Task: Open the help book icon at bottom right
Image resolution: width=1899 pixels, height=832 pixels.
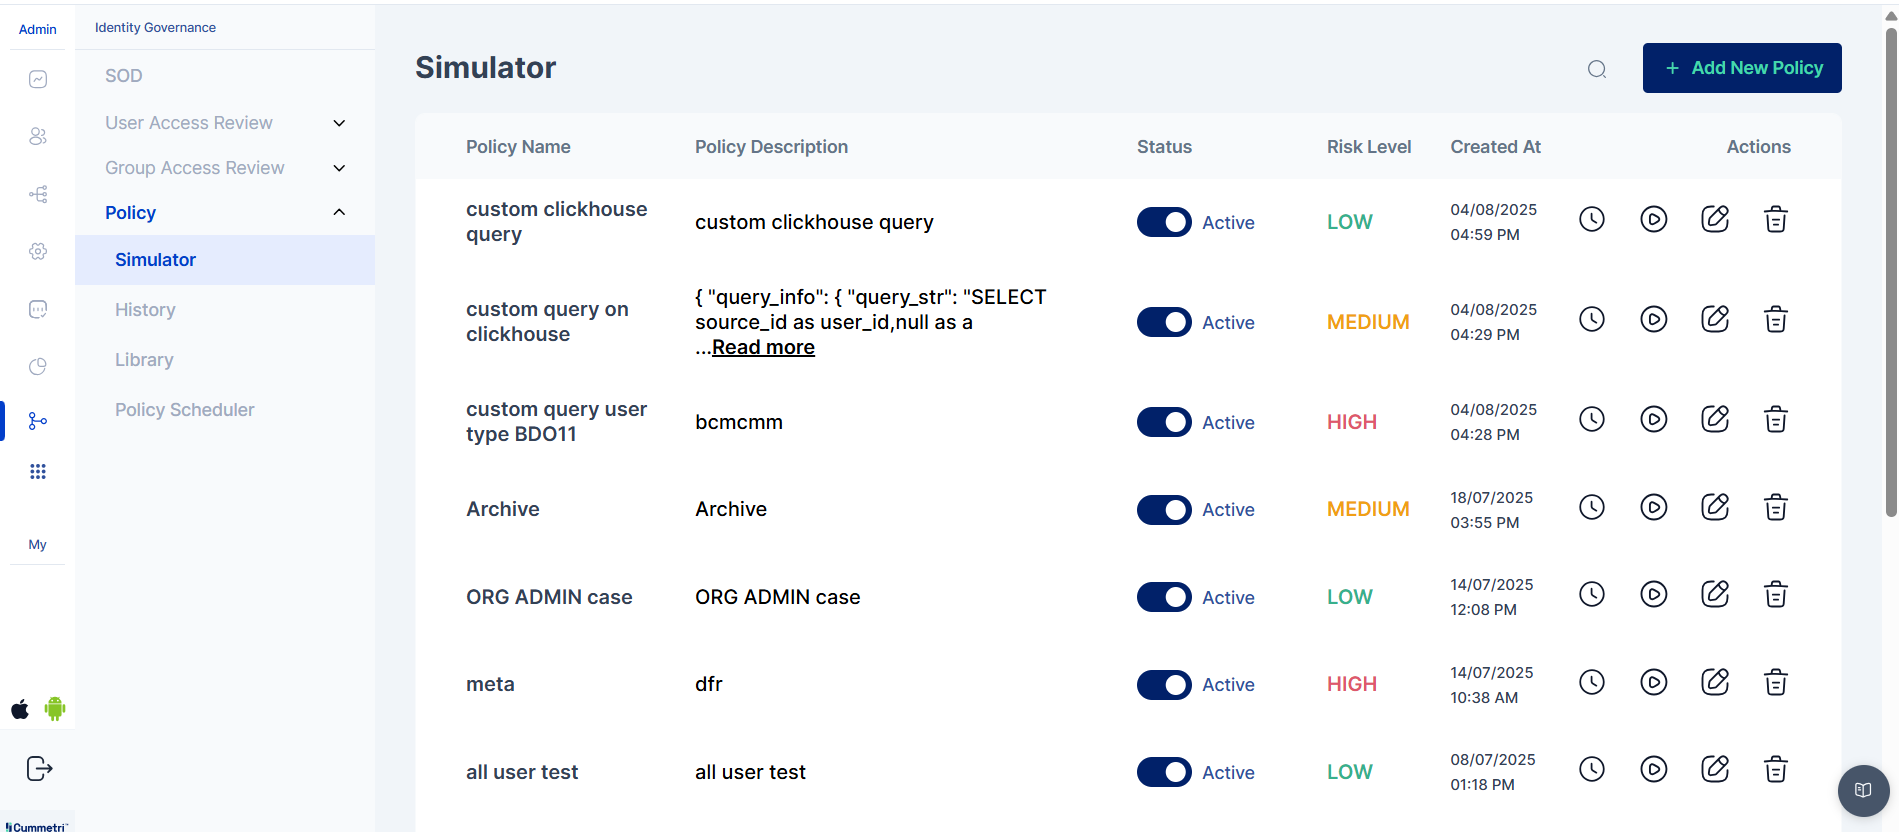Action: coord(1862,790)
